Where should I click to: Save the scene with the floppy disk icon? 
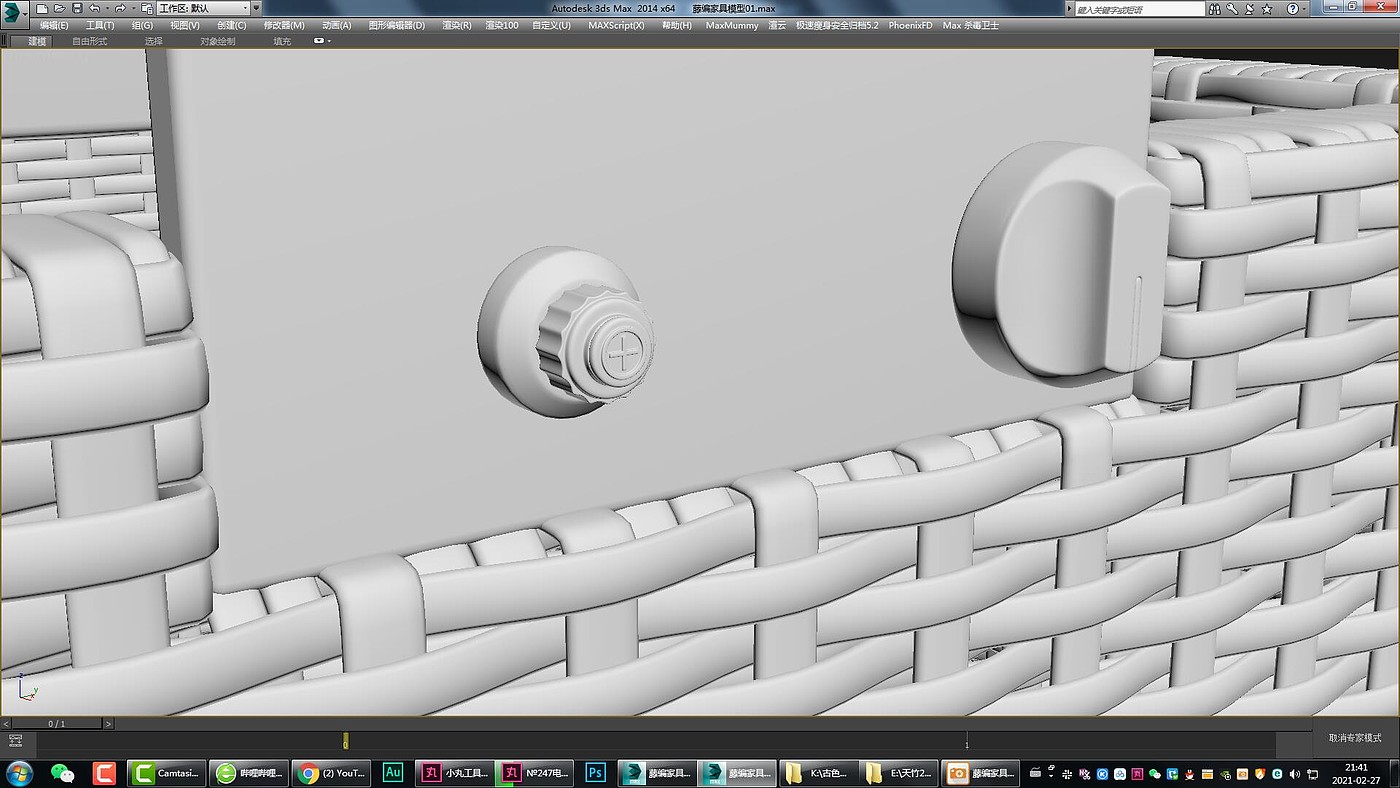[77, 8]
